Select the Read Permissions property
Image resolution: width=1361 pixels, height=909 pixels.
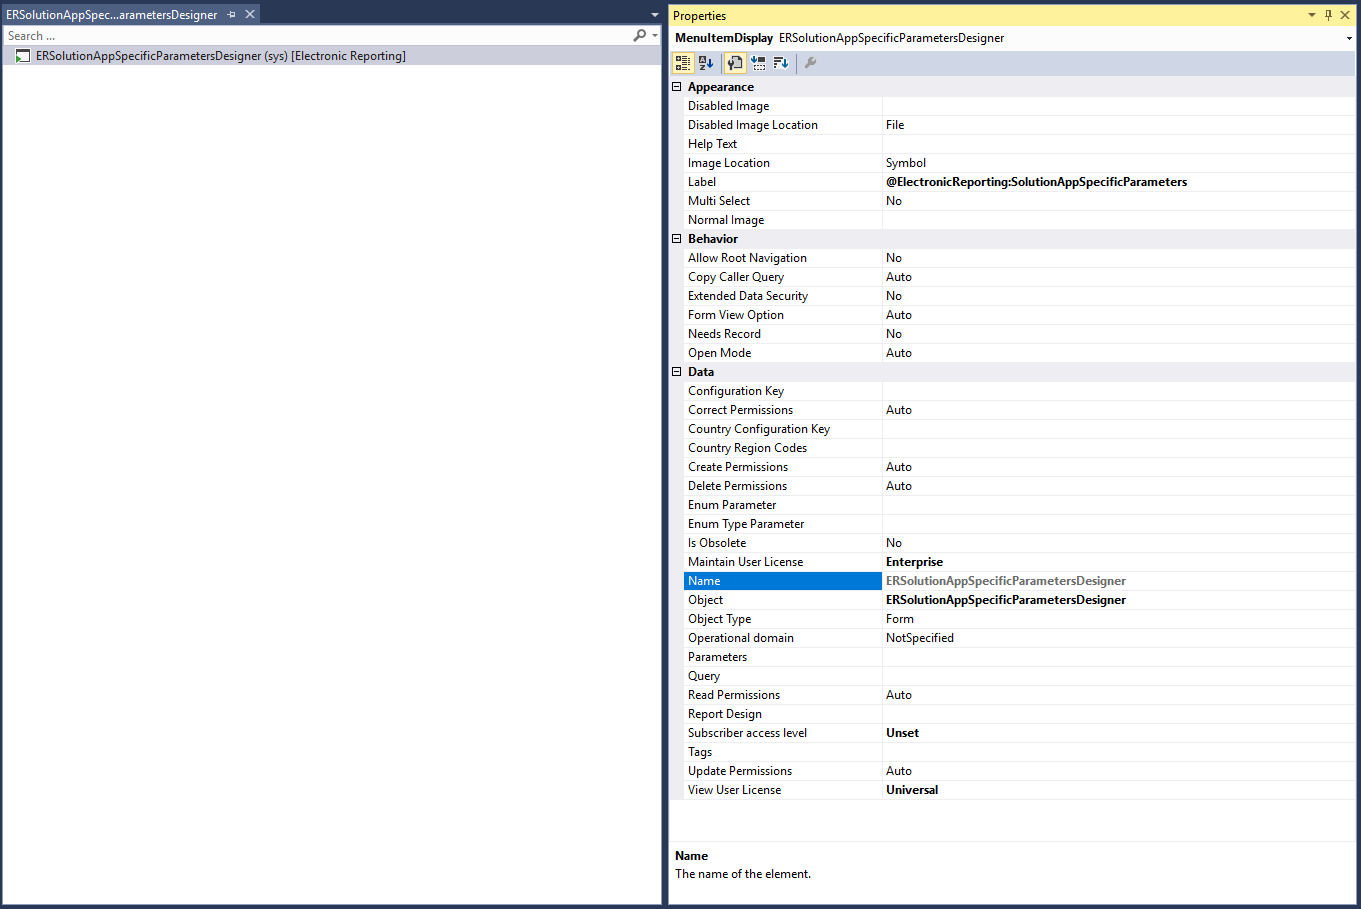click(783, 695)
